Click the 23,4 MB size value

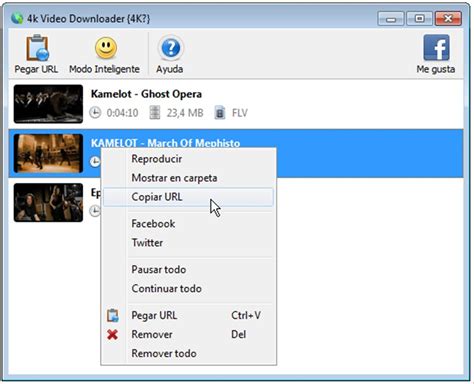point(185,113)
